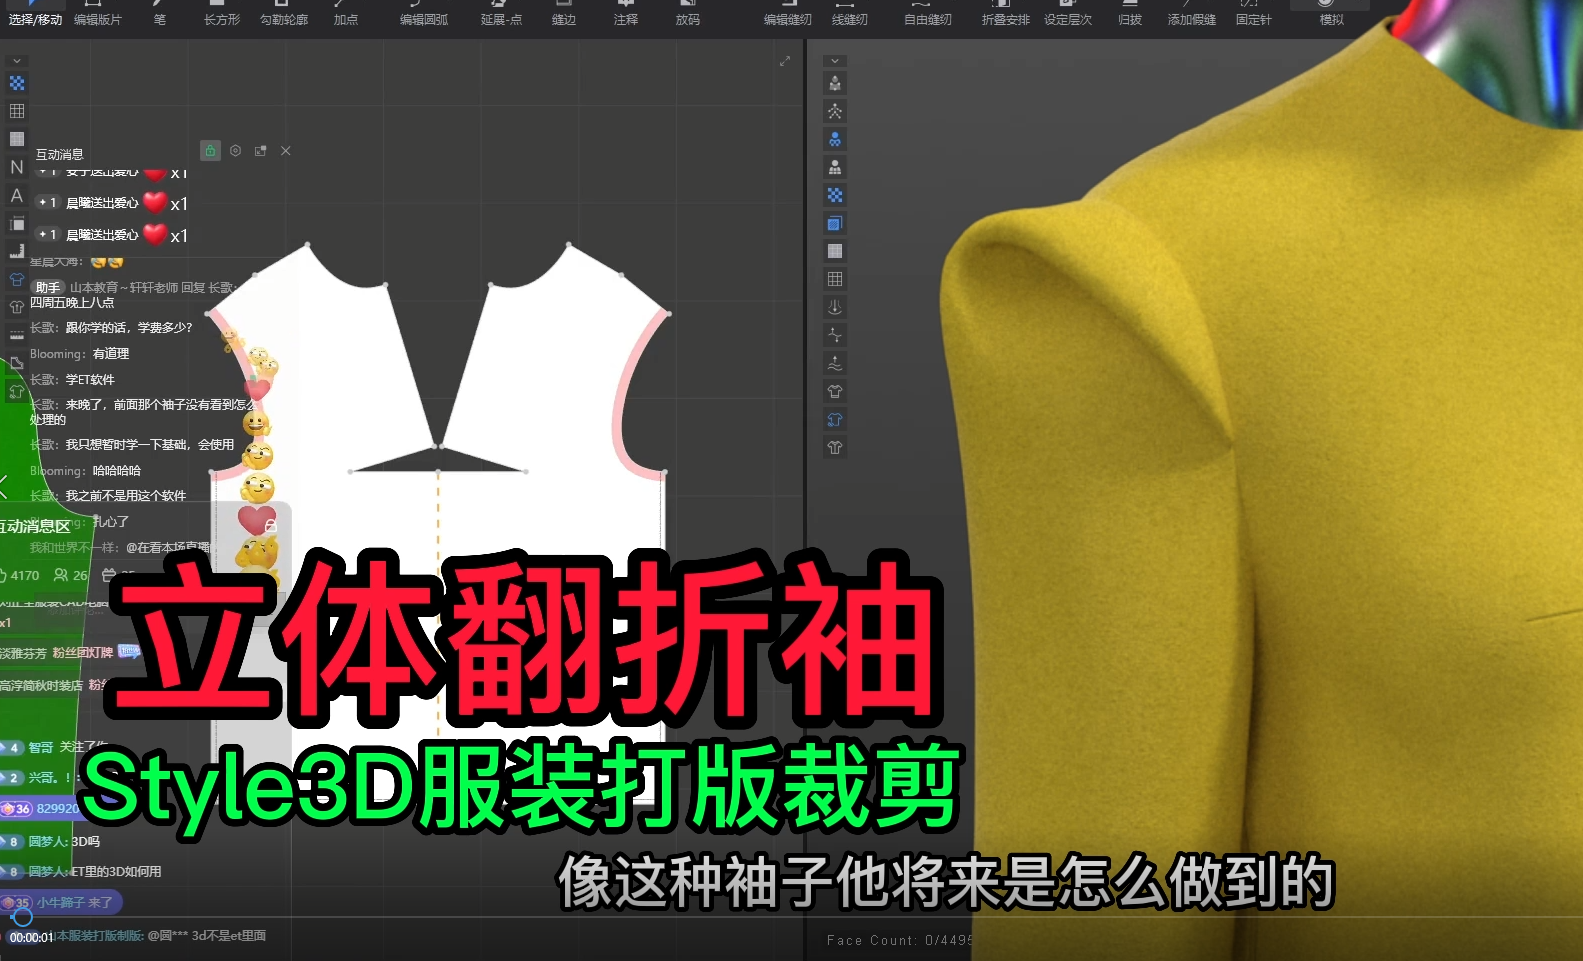Choose the 固定针 pin tool
The height and width of the screenshot is (961, 1583).
point(1254,14)
